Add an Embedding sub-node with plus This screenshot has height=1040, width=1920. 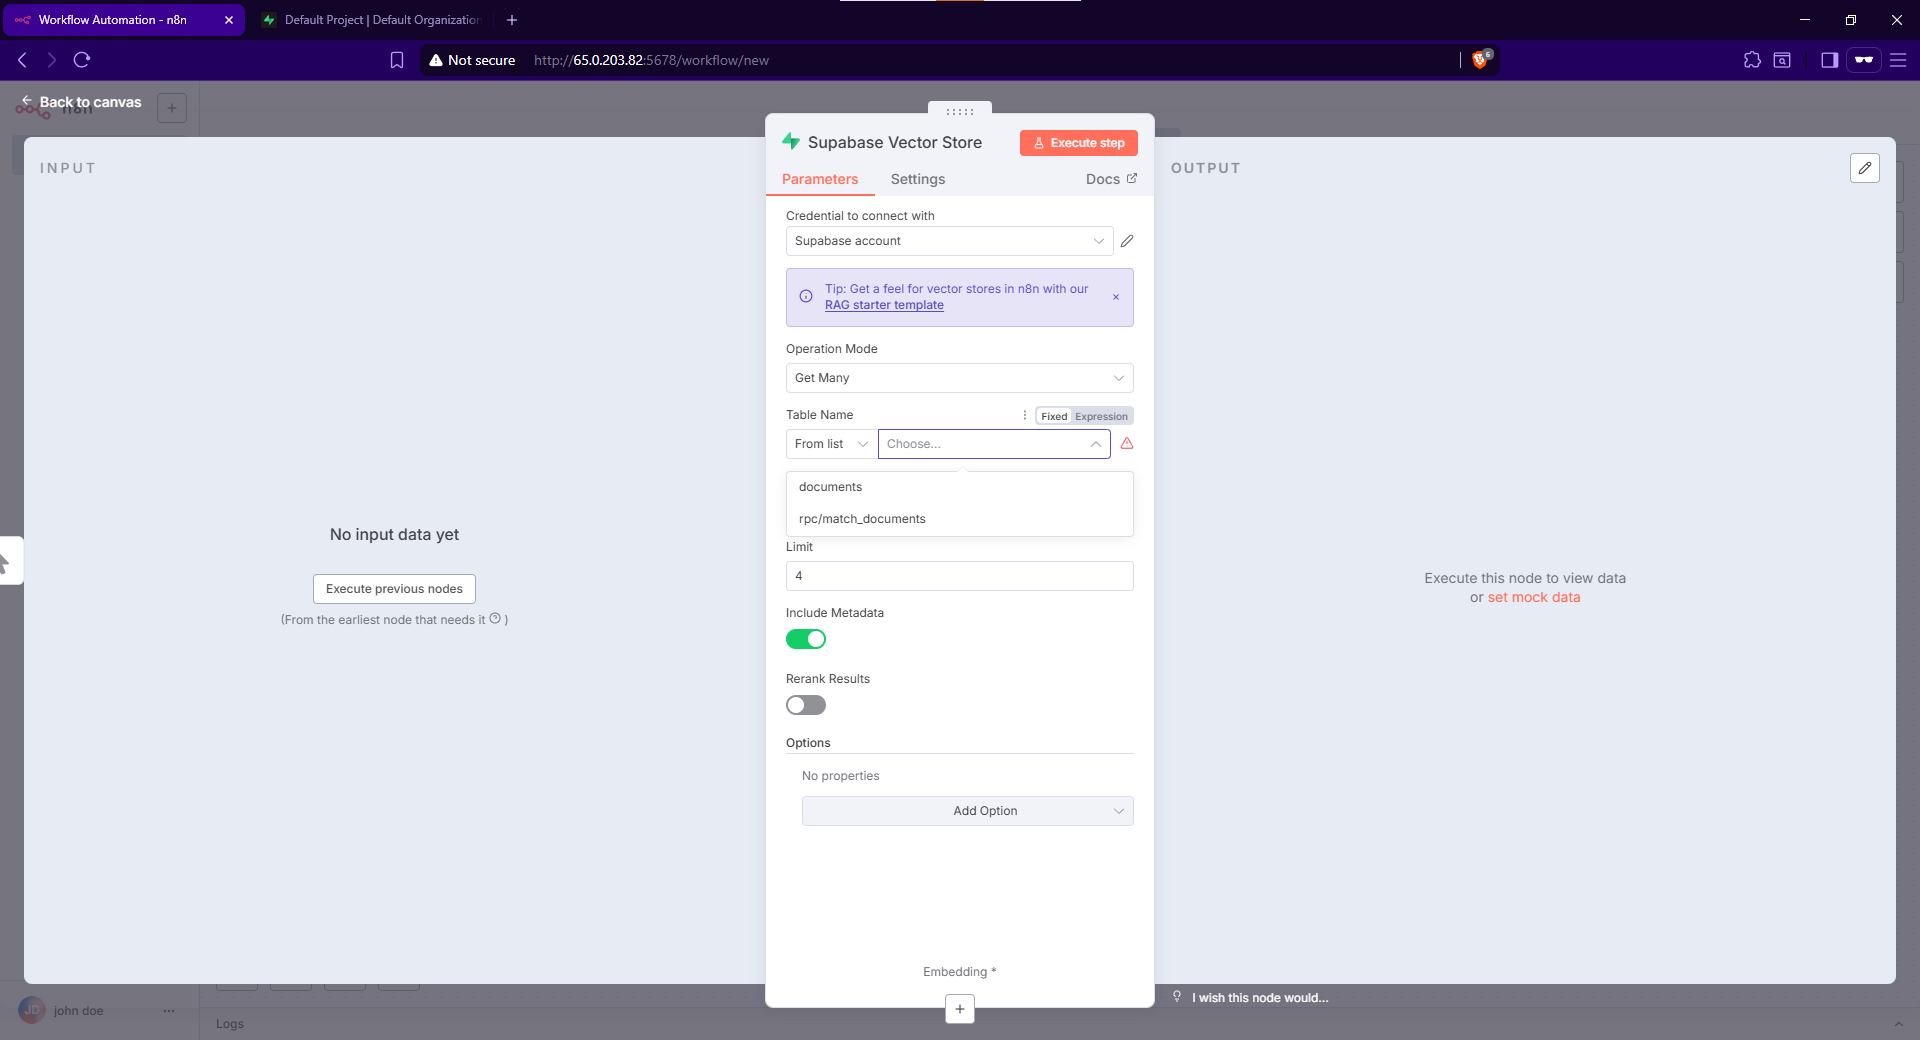point(960,1009)
